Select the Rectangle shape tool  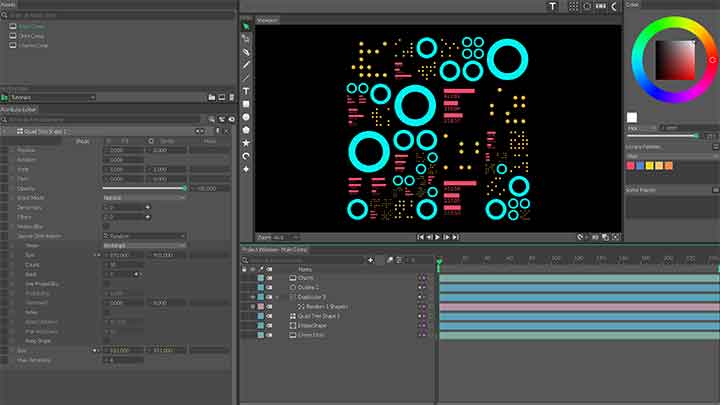(x=246, y=104)
